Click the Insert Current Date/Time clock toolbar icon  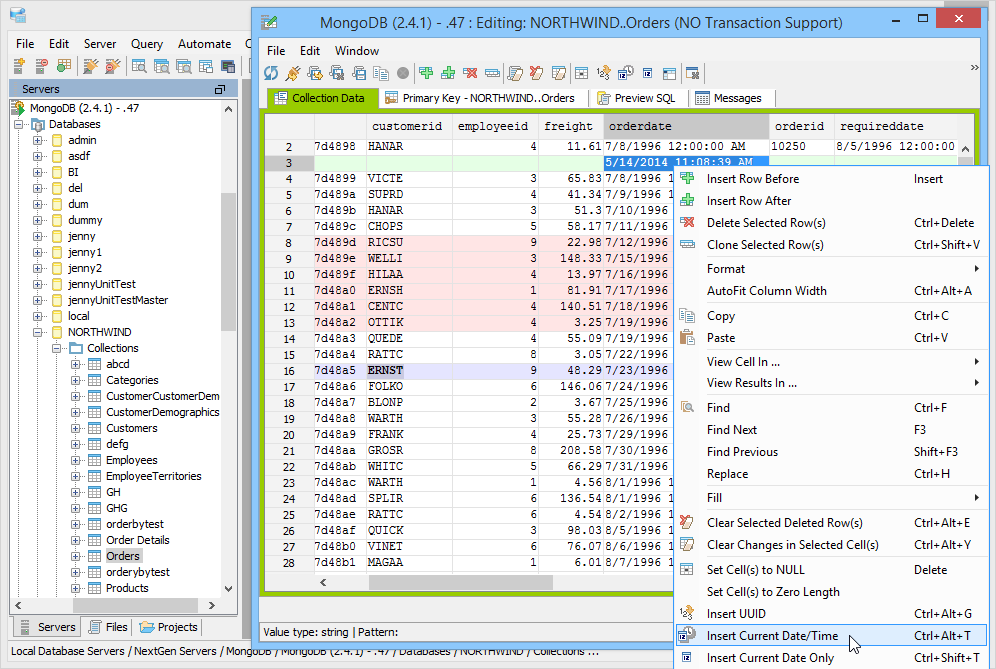tap(626, 73)
